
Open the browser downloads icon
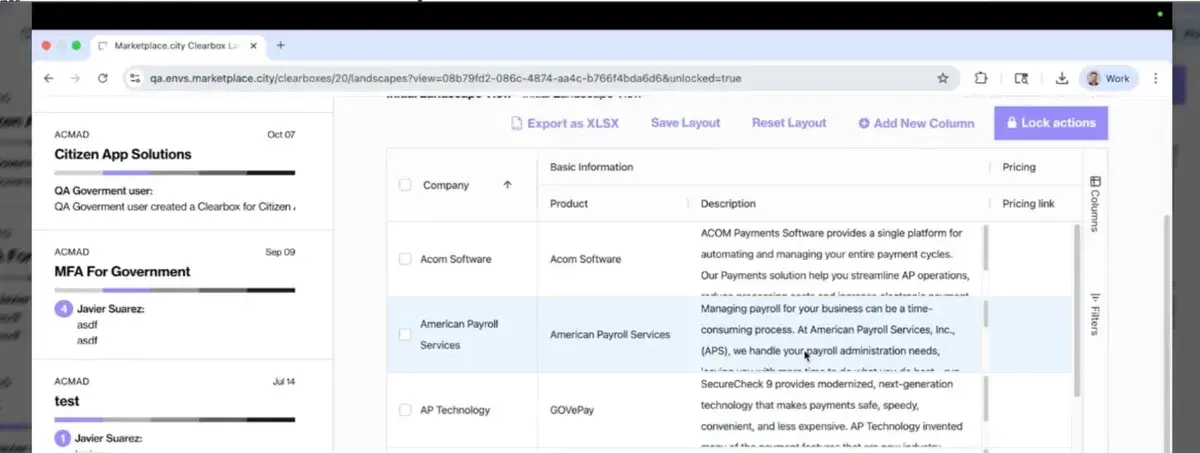click(1061, 78)
